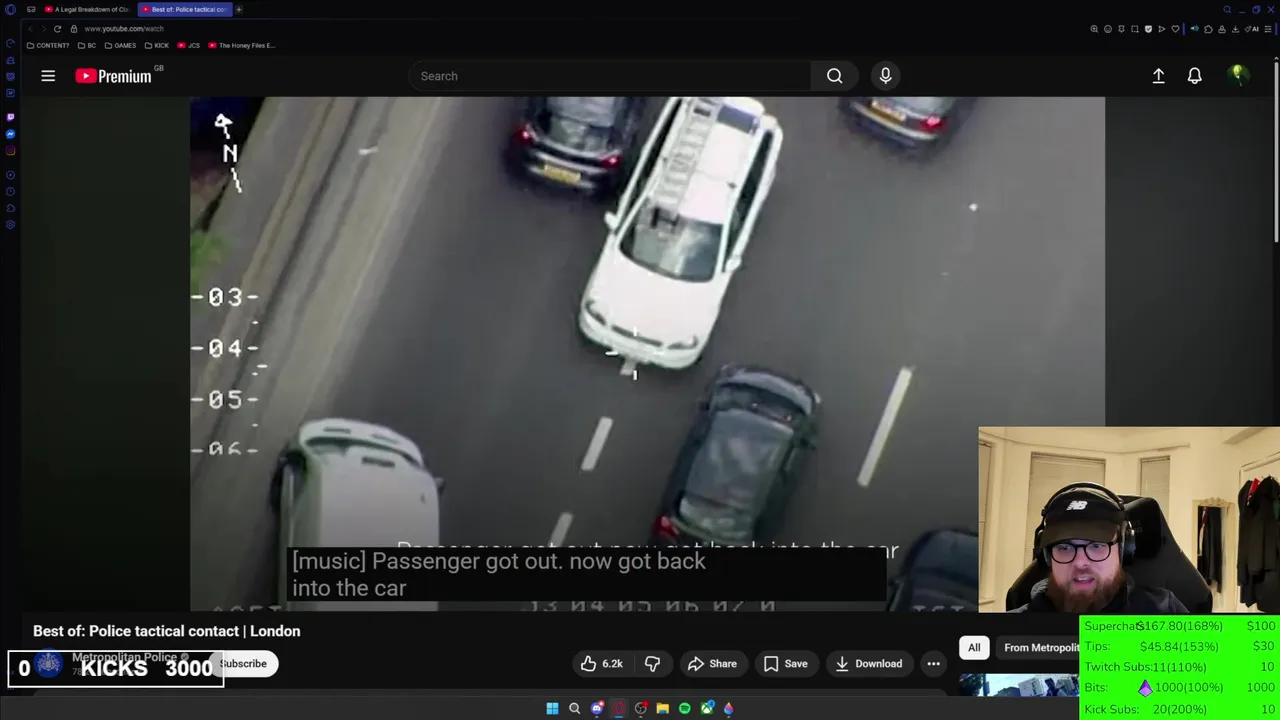Open Xbox app from the taskbar
This screenshot has width=1280, height=720.
point(708,708)
